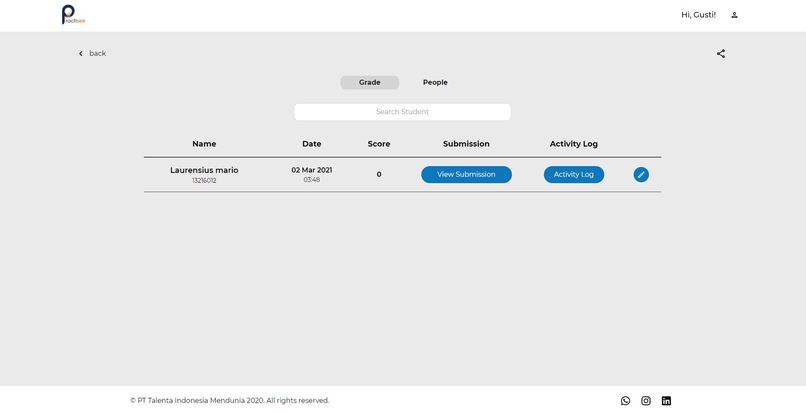This screenshot has height=414, width=806.
Task: Click the back chevron arrow
Action: (x=81, y=53)
